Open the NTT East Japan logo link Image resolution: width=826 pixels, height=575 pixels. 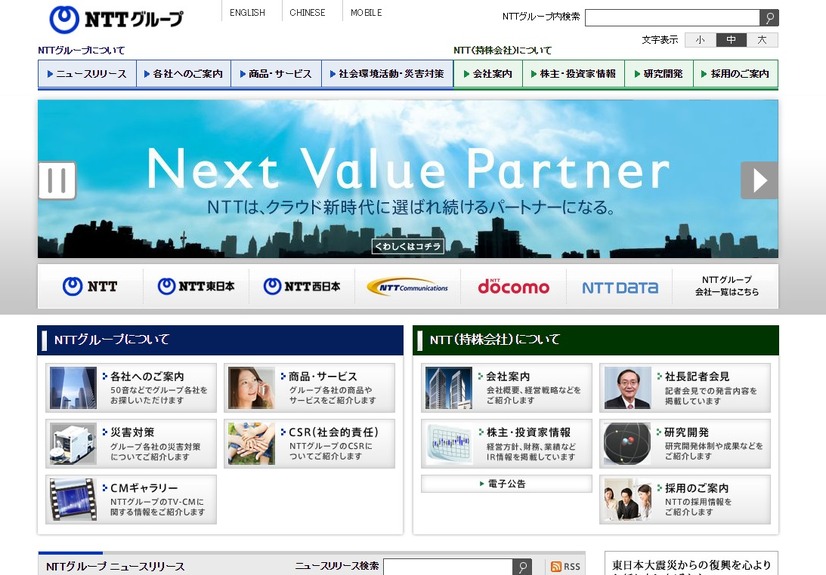[196, 286]
